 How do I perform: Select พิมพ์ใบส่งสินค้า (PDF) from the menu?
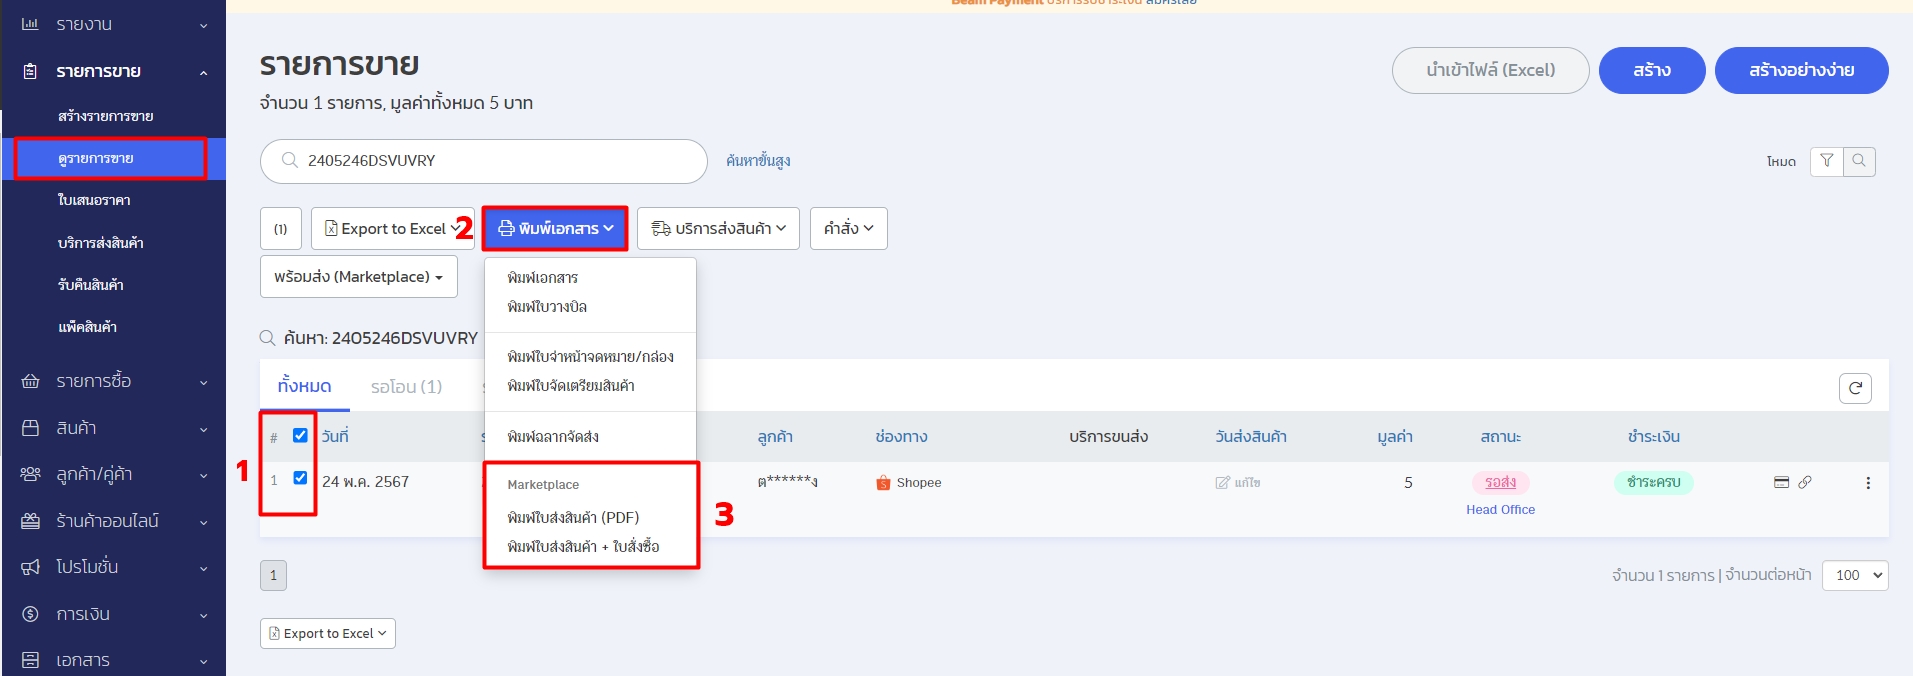tap(573, 517)
